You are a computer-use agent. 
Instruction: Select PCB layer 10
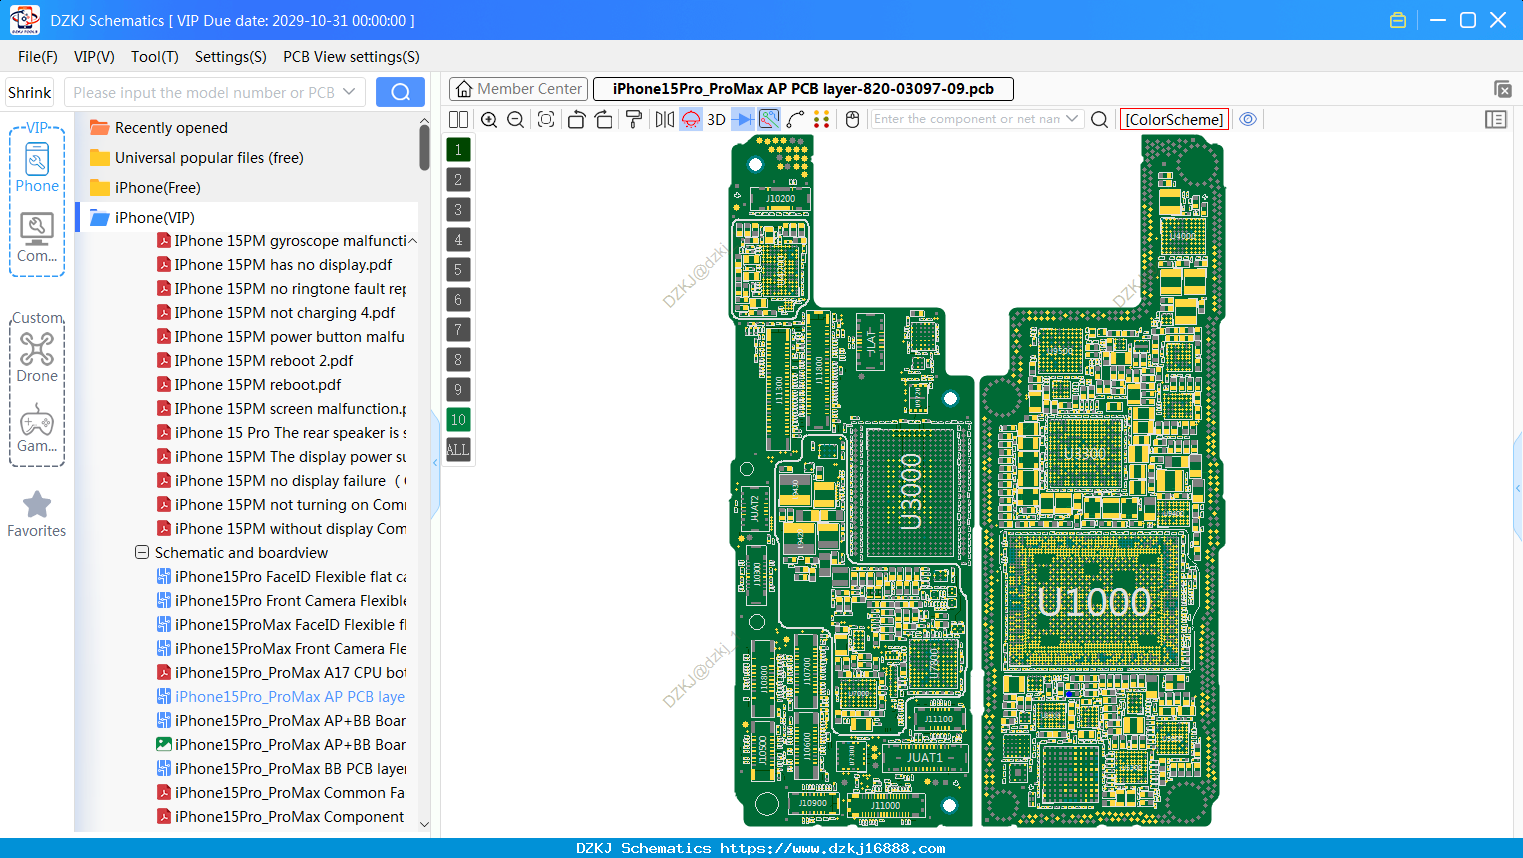[x=458, y=420]
